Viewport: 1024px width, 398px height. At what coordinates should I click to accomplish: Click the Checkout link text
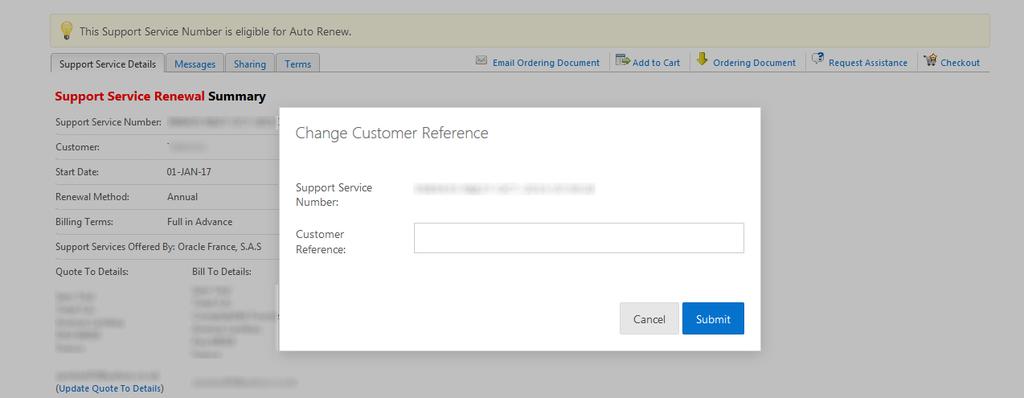pos(960,63)
